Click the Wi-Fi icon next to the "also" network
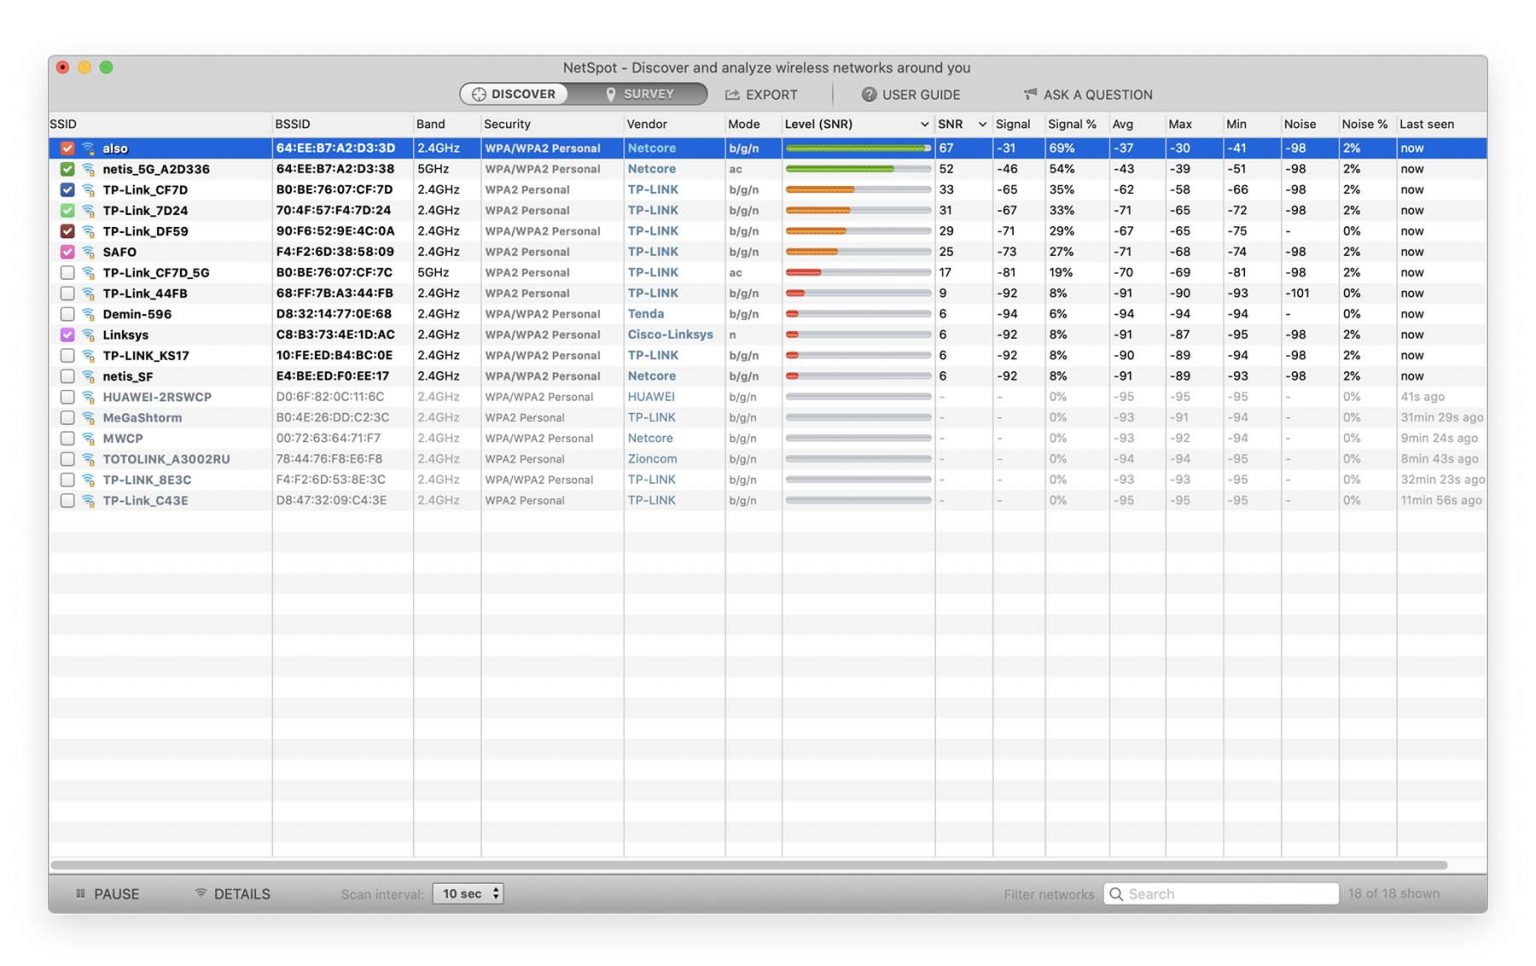This screenshot has width=1536, height=966. pyautogui.click(x=87, y=147)
